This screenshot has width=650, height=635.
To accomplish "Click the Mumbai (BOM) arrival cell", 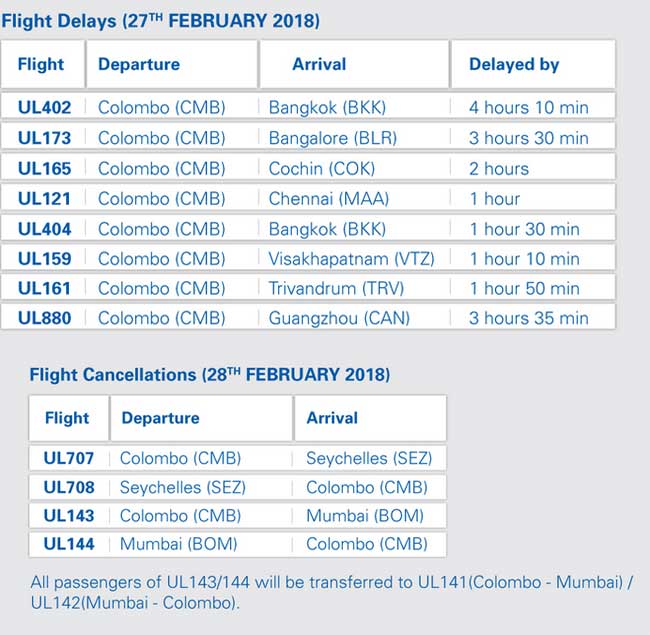I will click(x=364, y=516).
